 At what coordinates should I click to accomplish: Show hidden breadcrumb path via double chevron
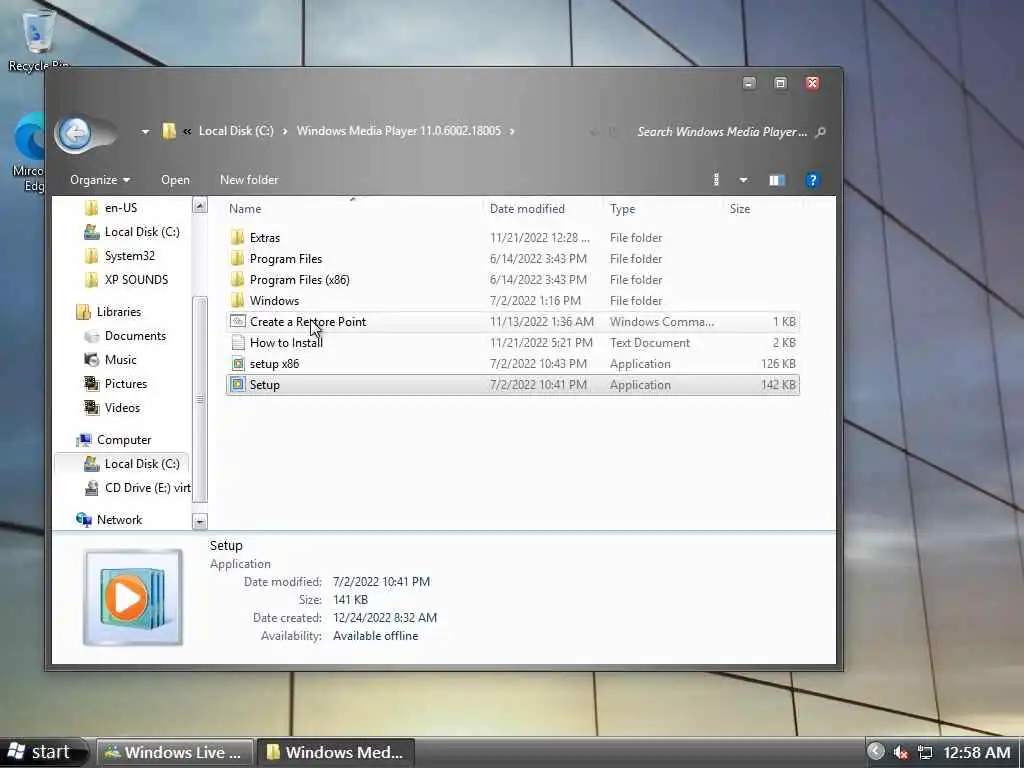(x=187, y=131)
